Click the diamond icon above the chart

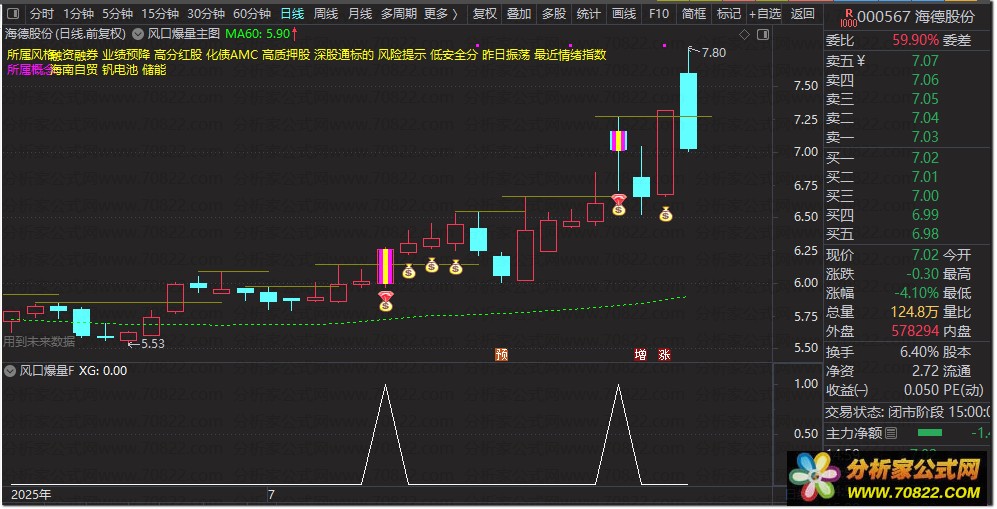point(745,34)
